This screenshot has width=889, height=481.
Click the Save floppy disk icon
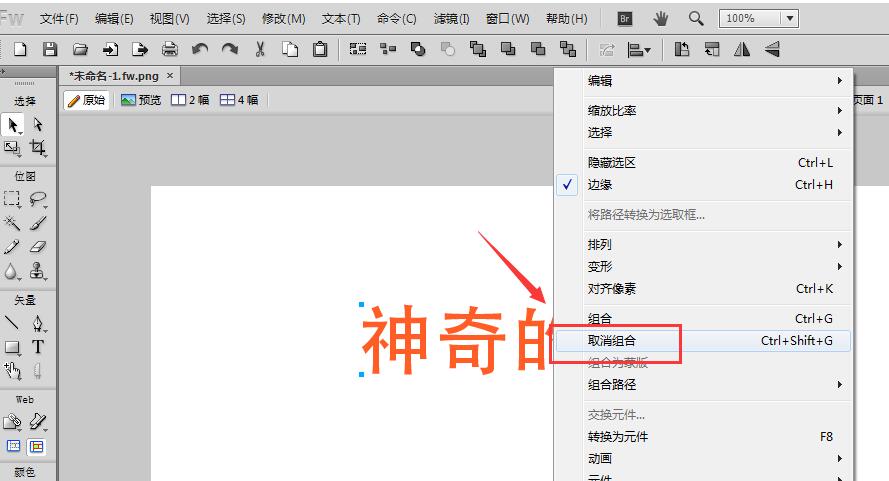[x=50, y=49]
